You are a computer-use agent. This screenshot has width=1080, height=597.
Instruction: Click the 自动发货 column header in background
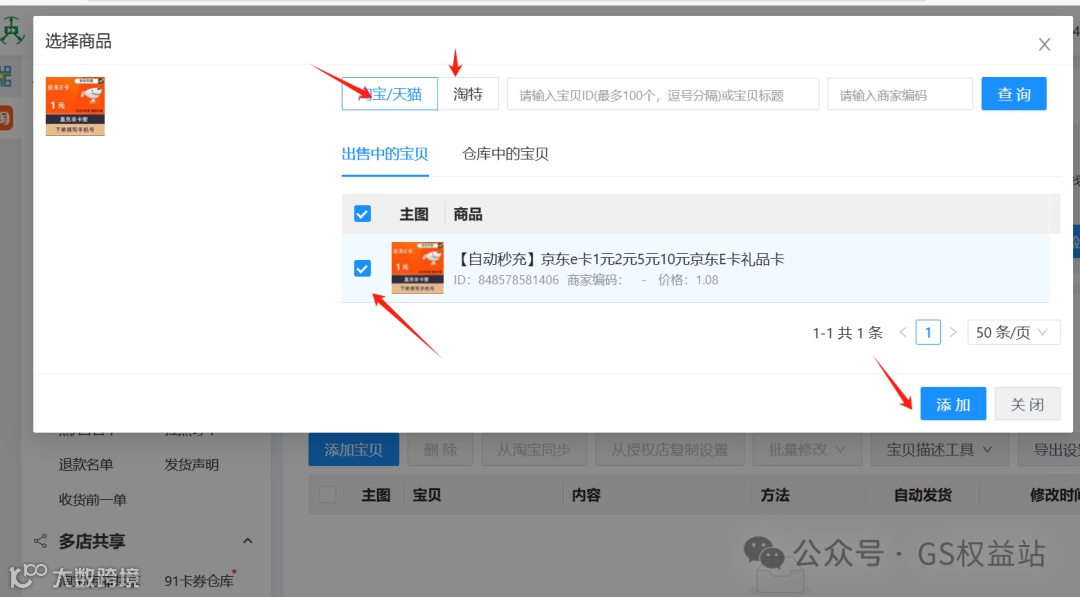pyautogui.click(x=923, y=495)
